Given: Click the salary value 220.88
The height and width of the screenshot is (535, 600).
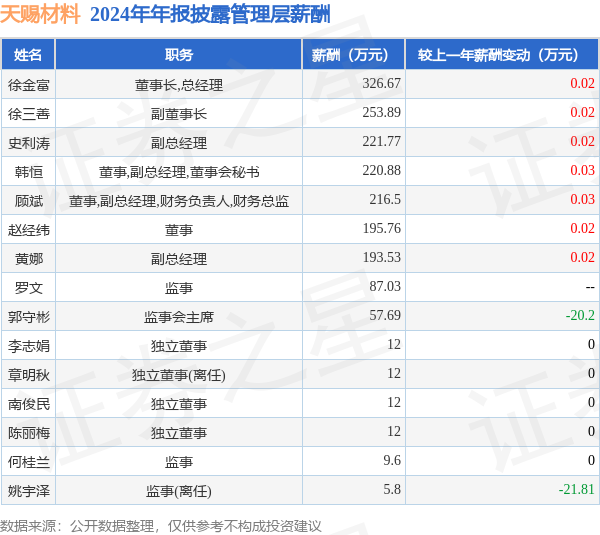Looking at the screenshot, I should (382, 170).
